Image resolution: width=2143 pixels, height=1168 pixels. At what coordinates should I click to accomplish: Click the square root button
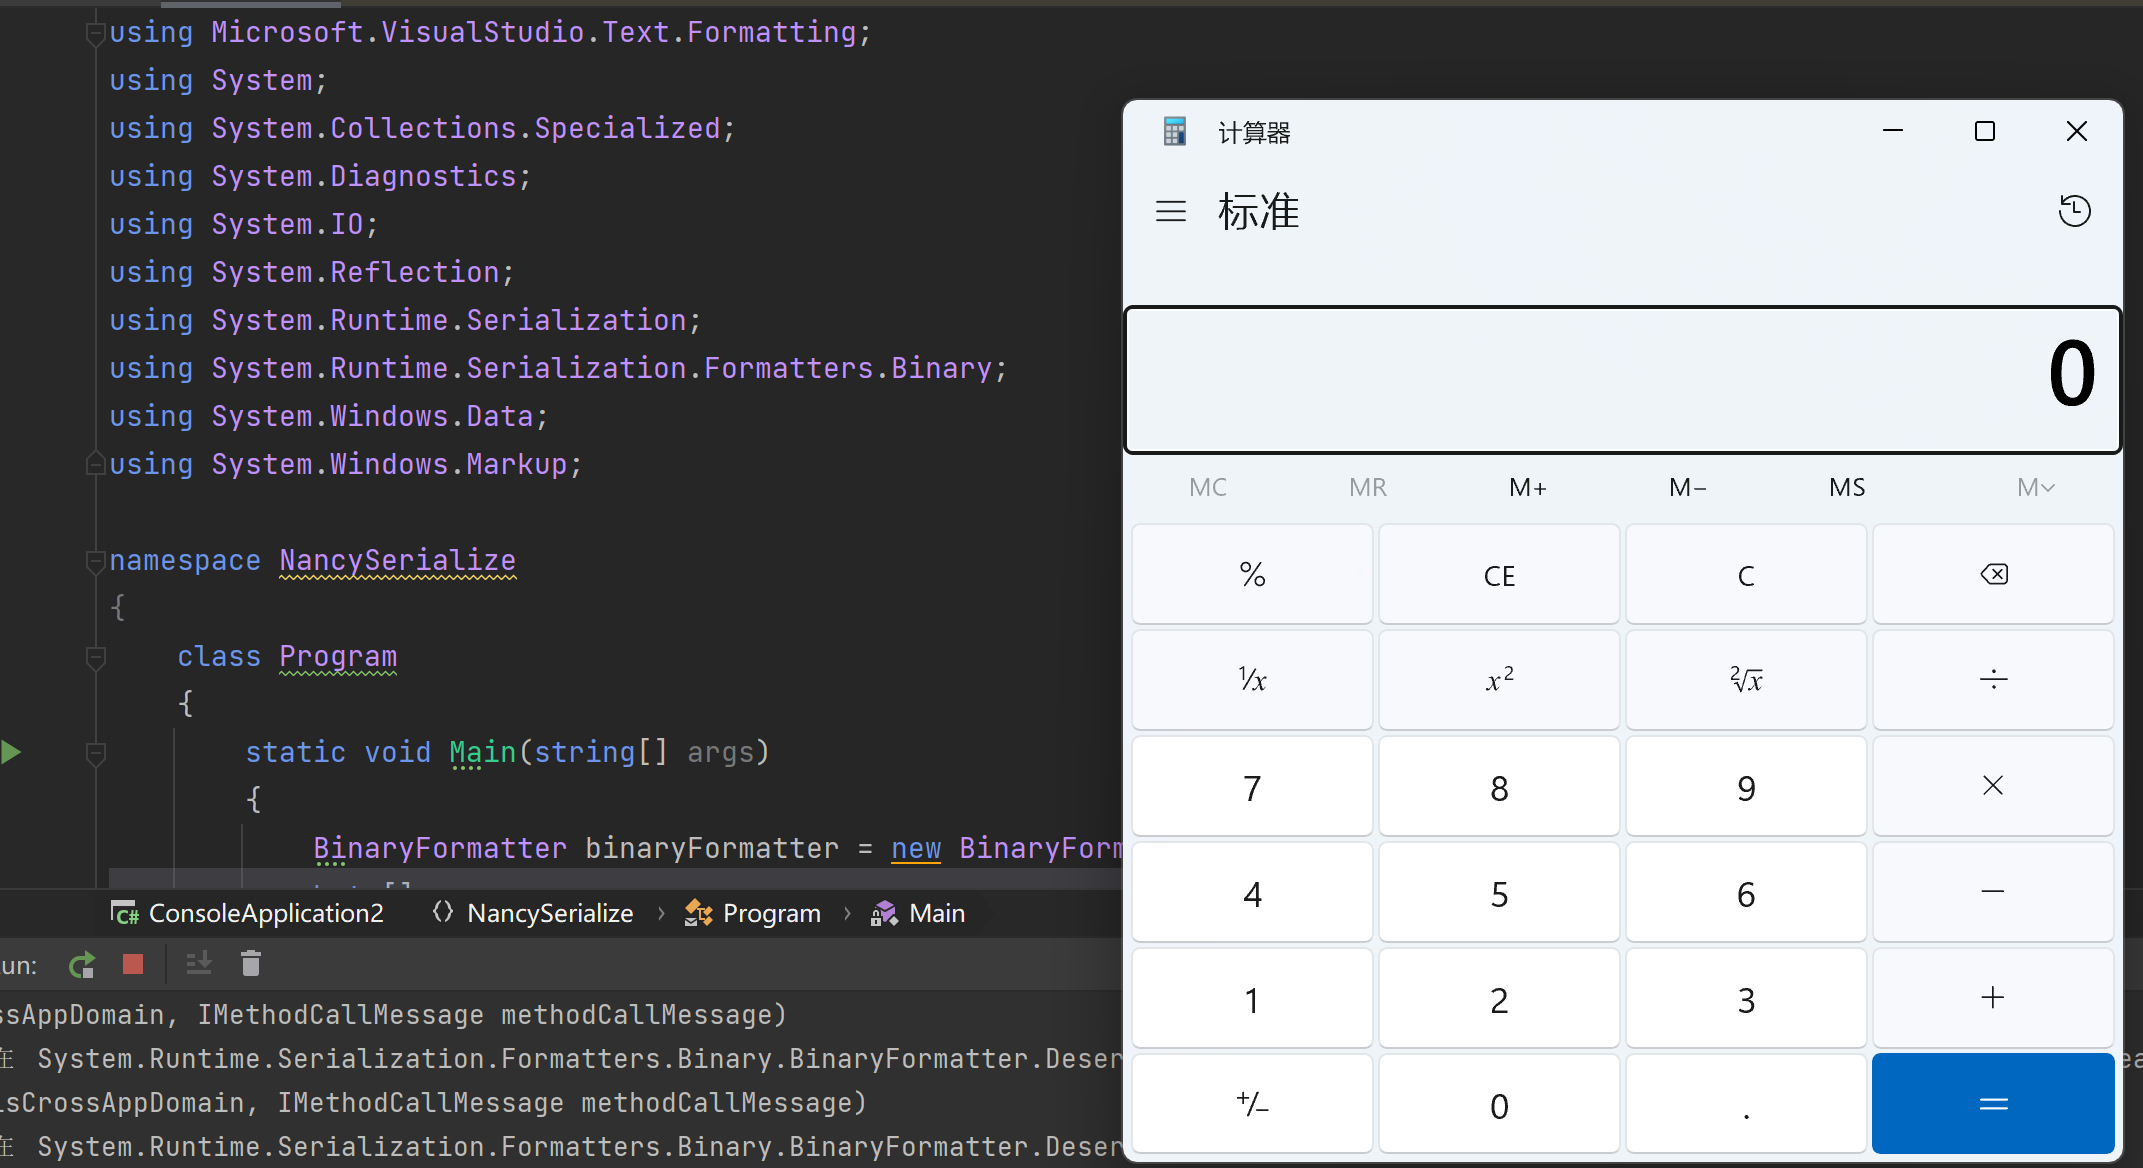(1746, 680)
